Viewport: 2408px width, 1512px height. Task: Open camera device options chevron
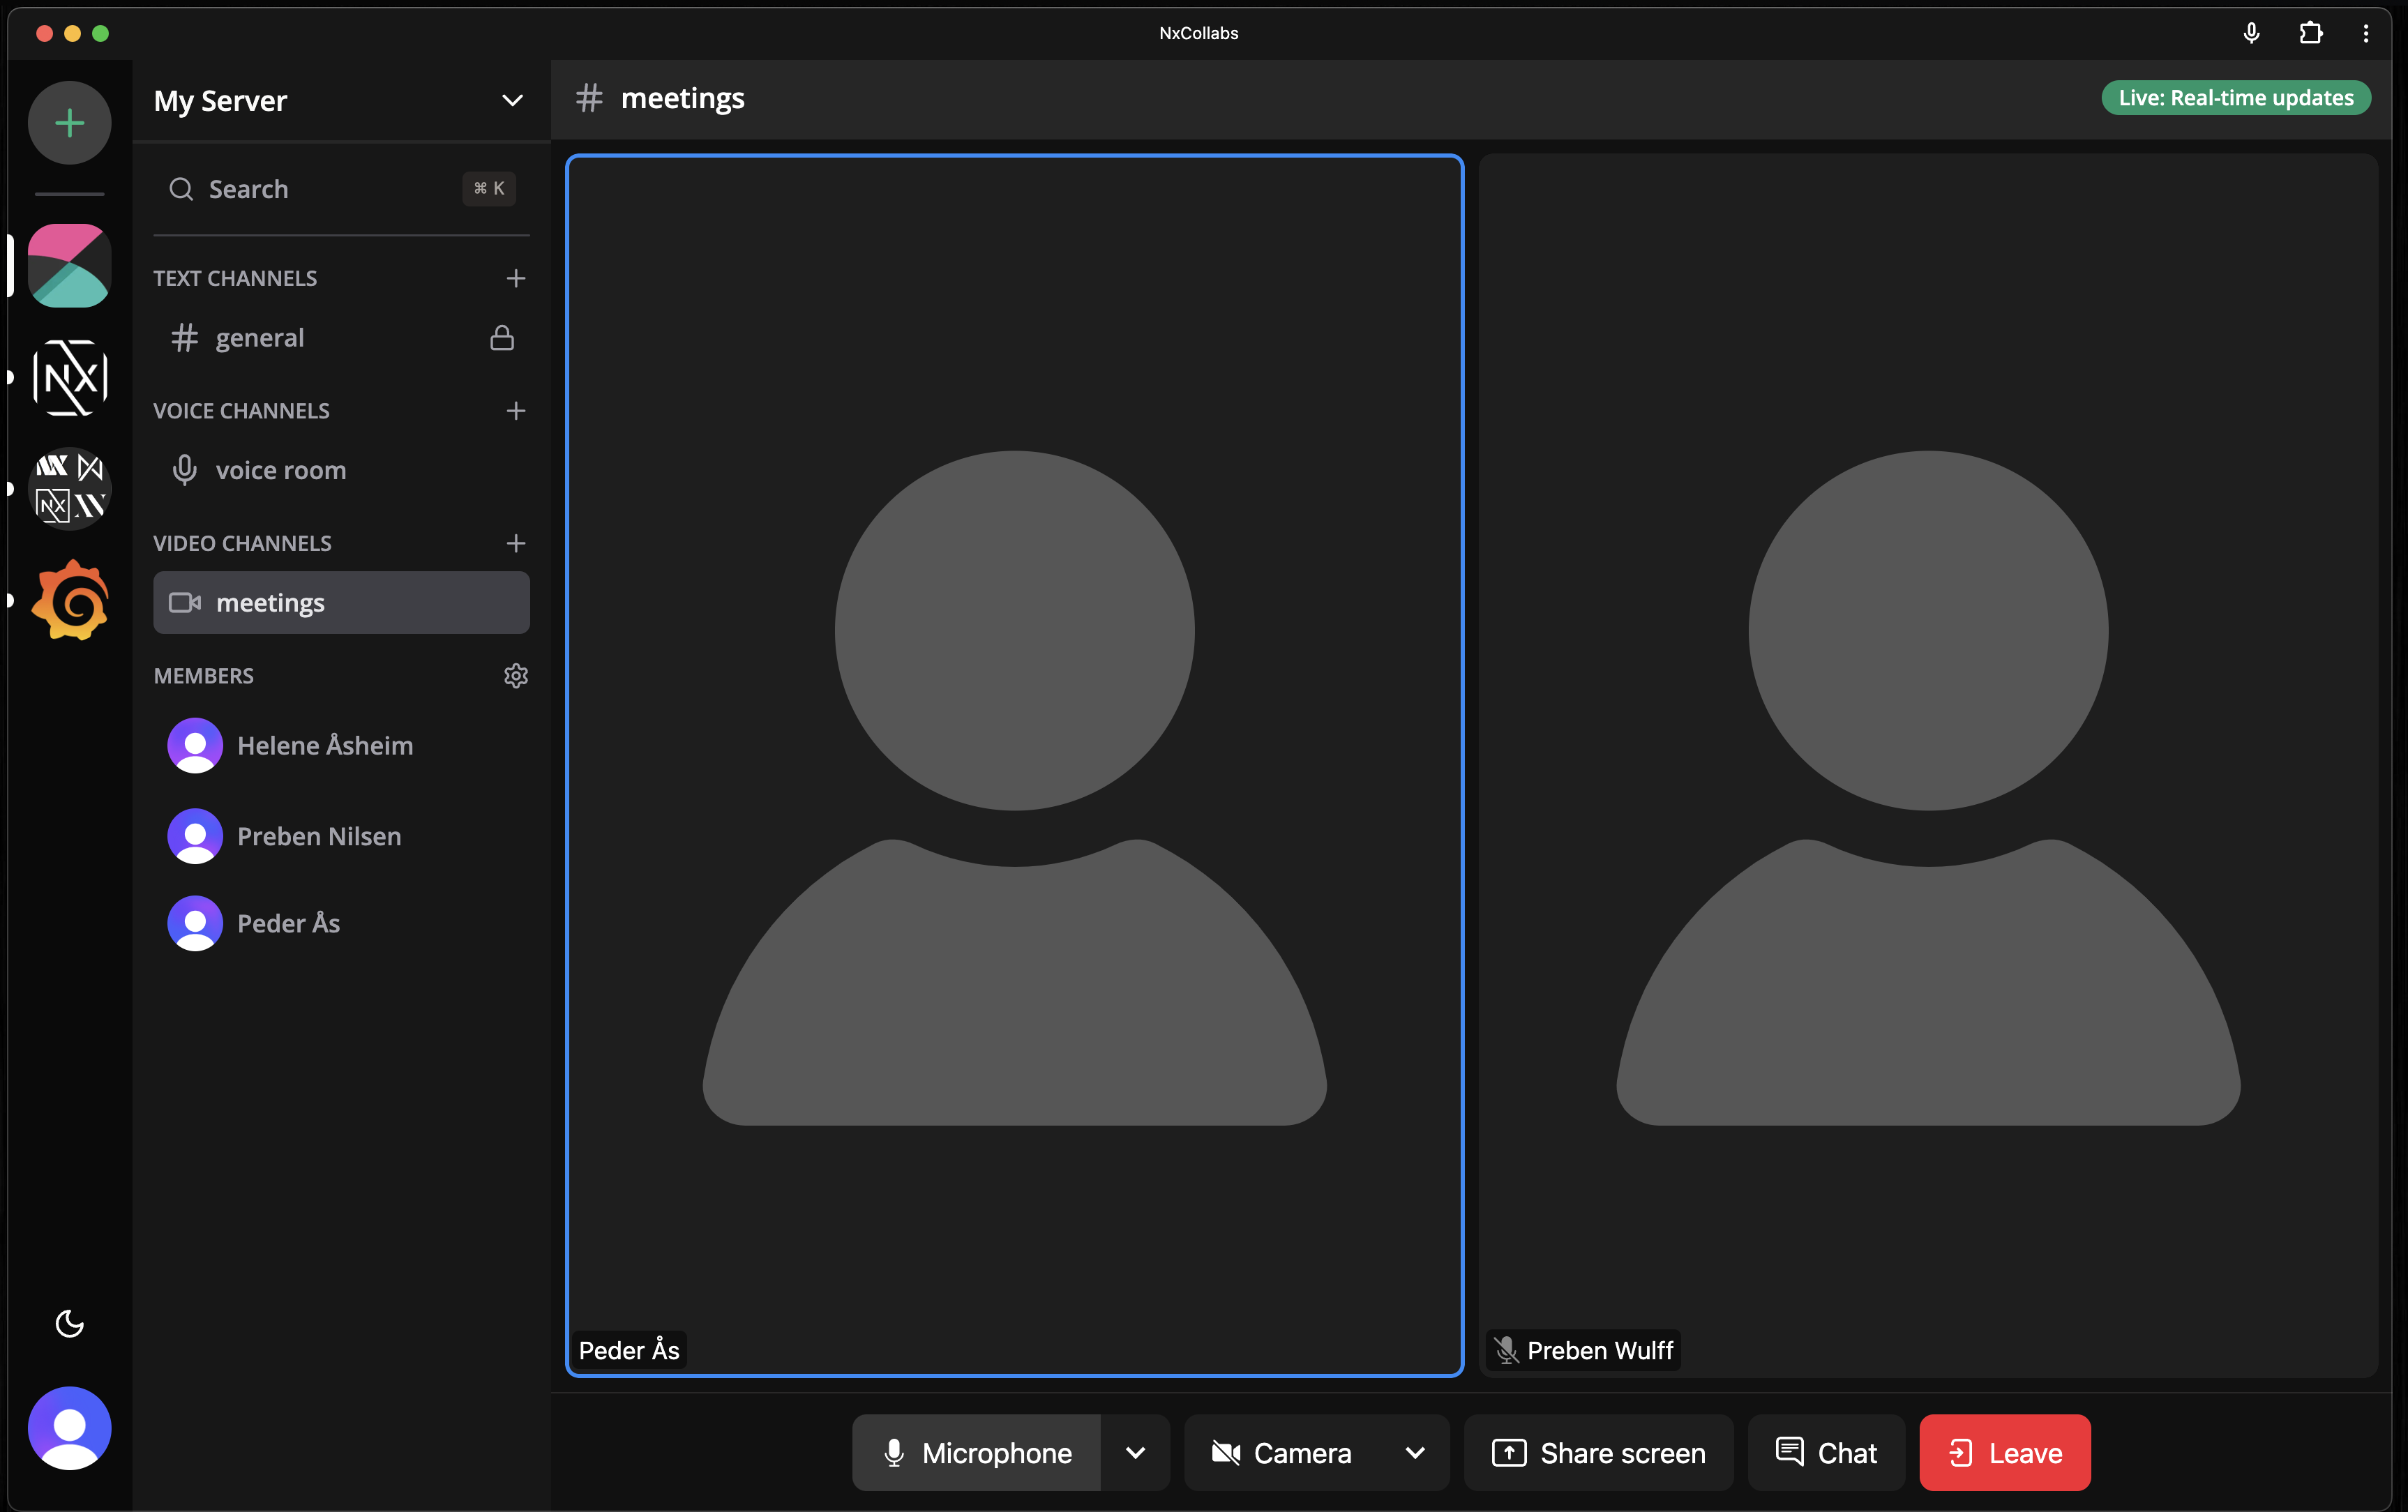click(x=1414, y=1452)
